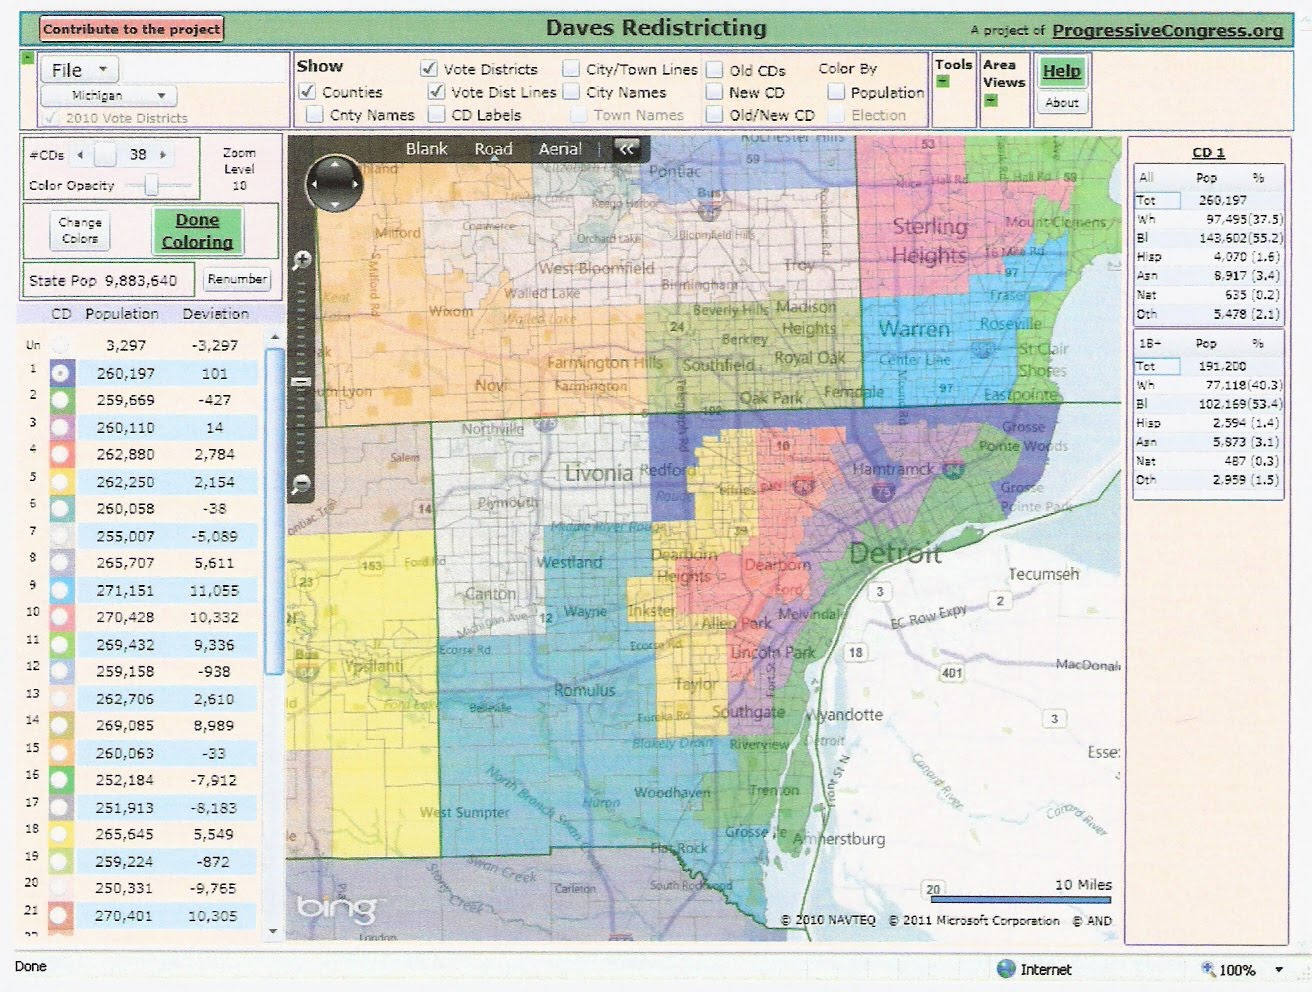Enable the CD Labels checkbox
This screenshot has height=992, width=1312.
click(x=437, y=115)
